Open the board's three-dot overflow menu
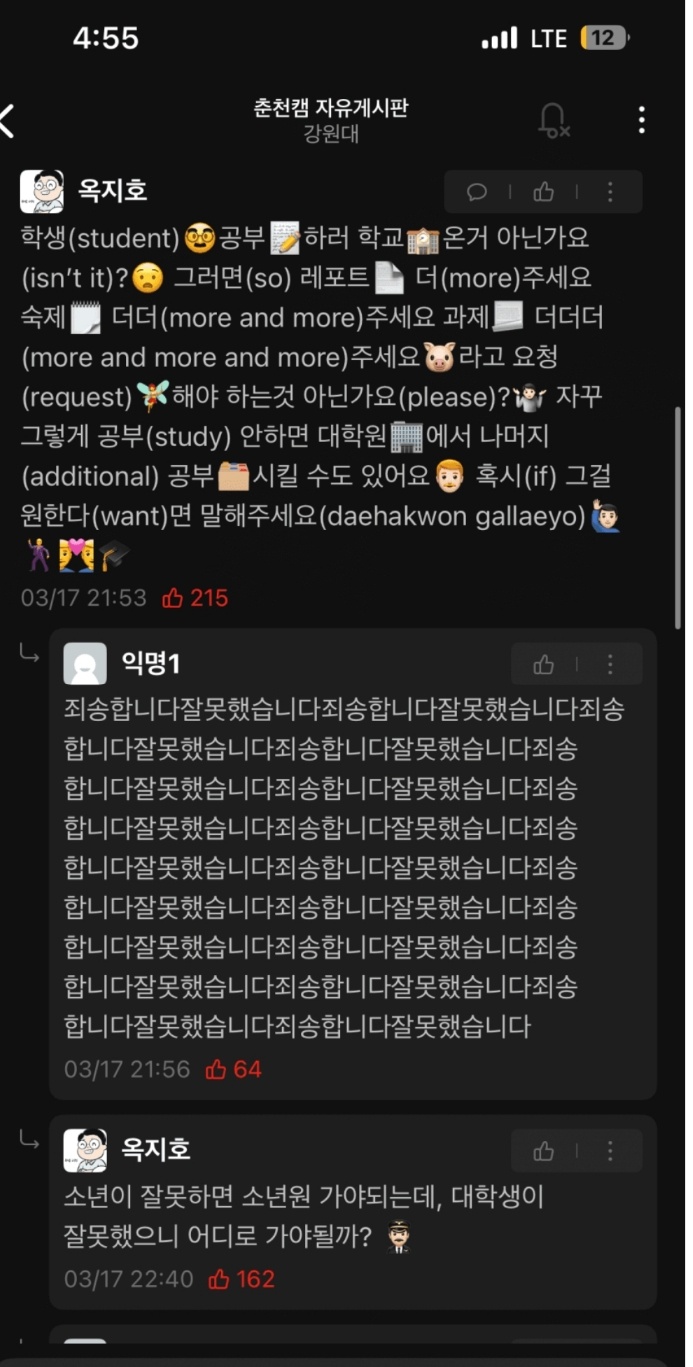The width and height of the screenshot is (693, 1367). pos(641,120)
